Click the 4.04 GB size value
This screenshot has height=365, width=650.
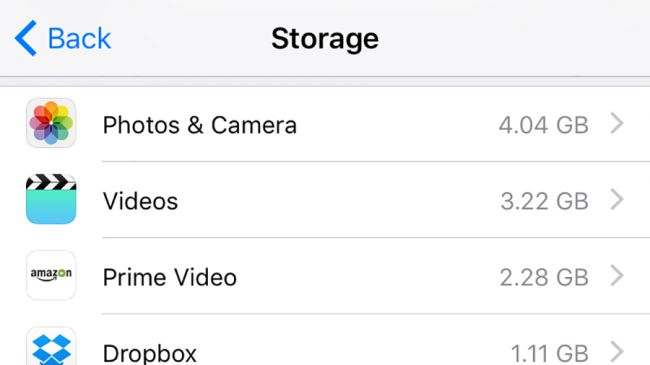[x=543, y=125]
